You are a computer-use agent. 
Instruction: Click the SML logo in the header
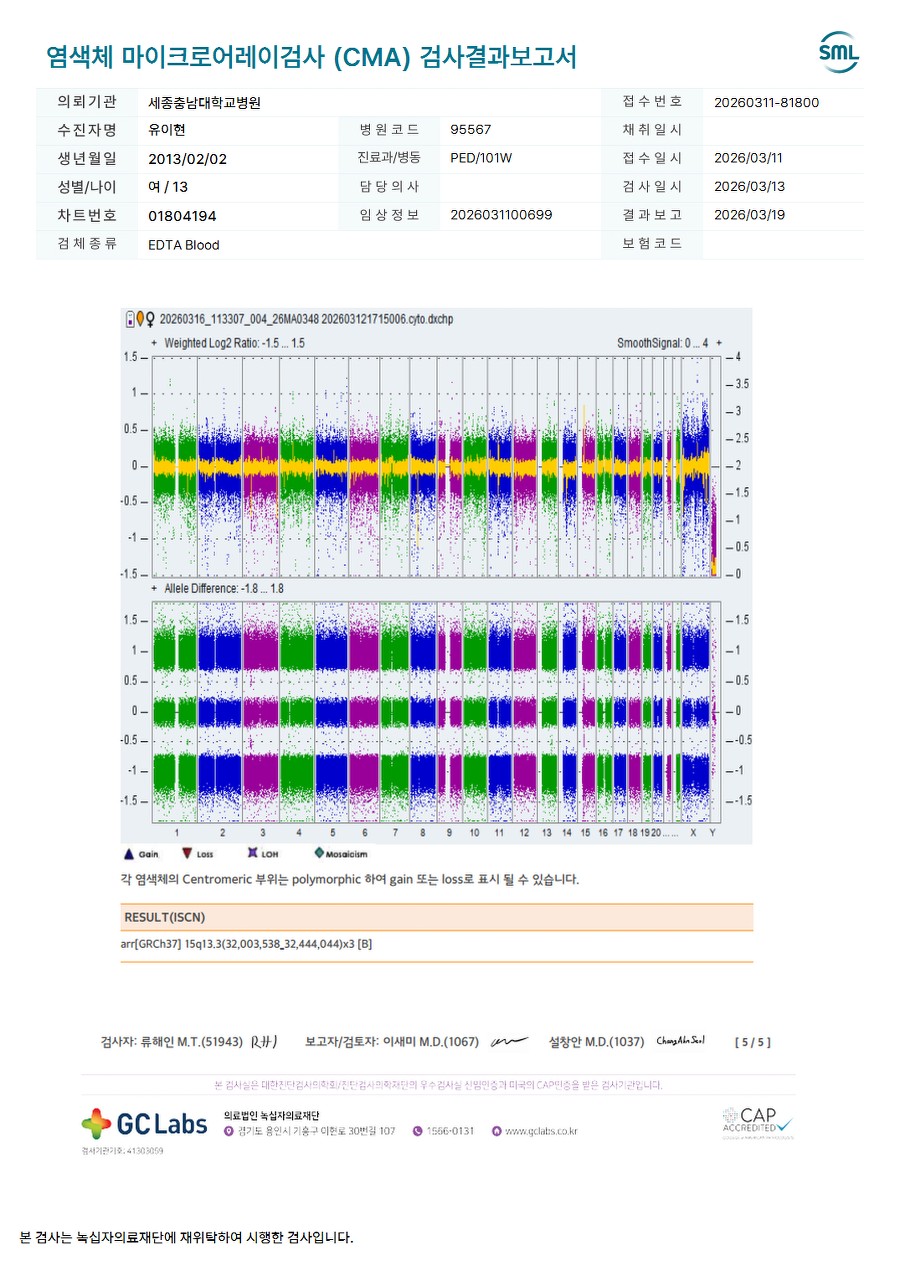tap(838, 53)
